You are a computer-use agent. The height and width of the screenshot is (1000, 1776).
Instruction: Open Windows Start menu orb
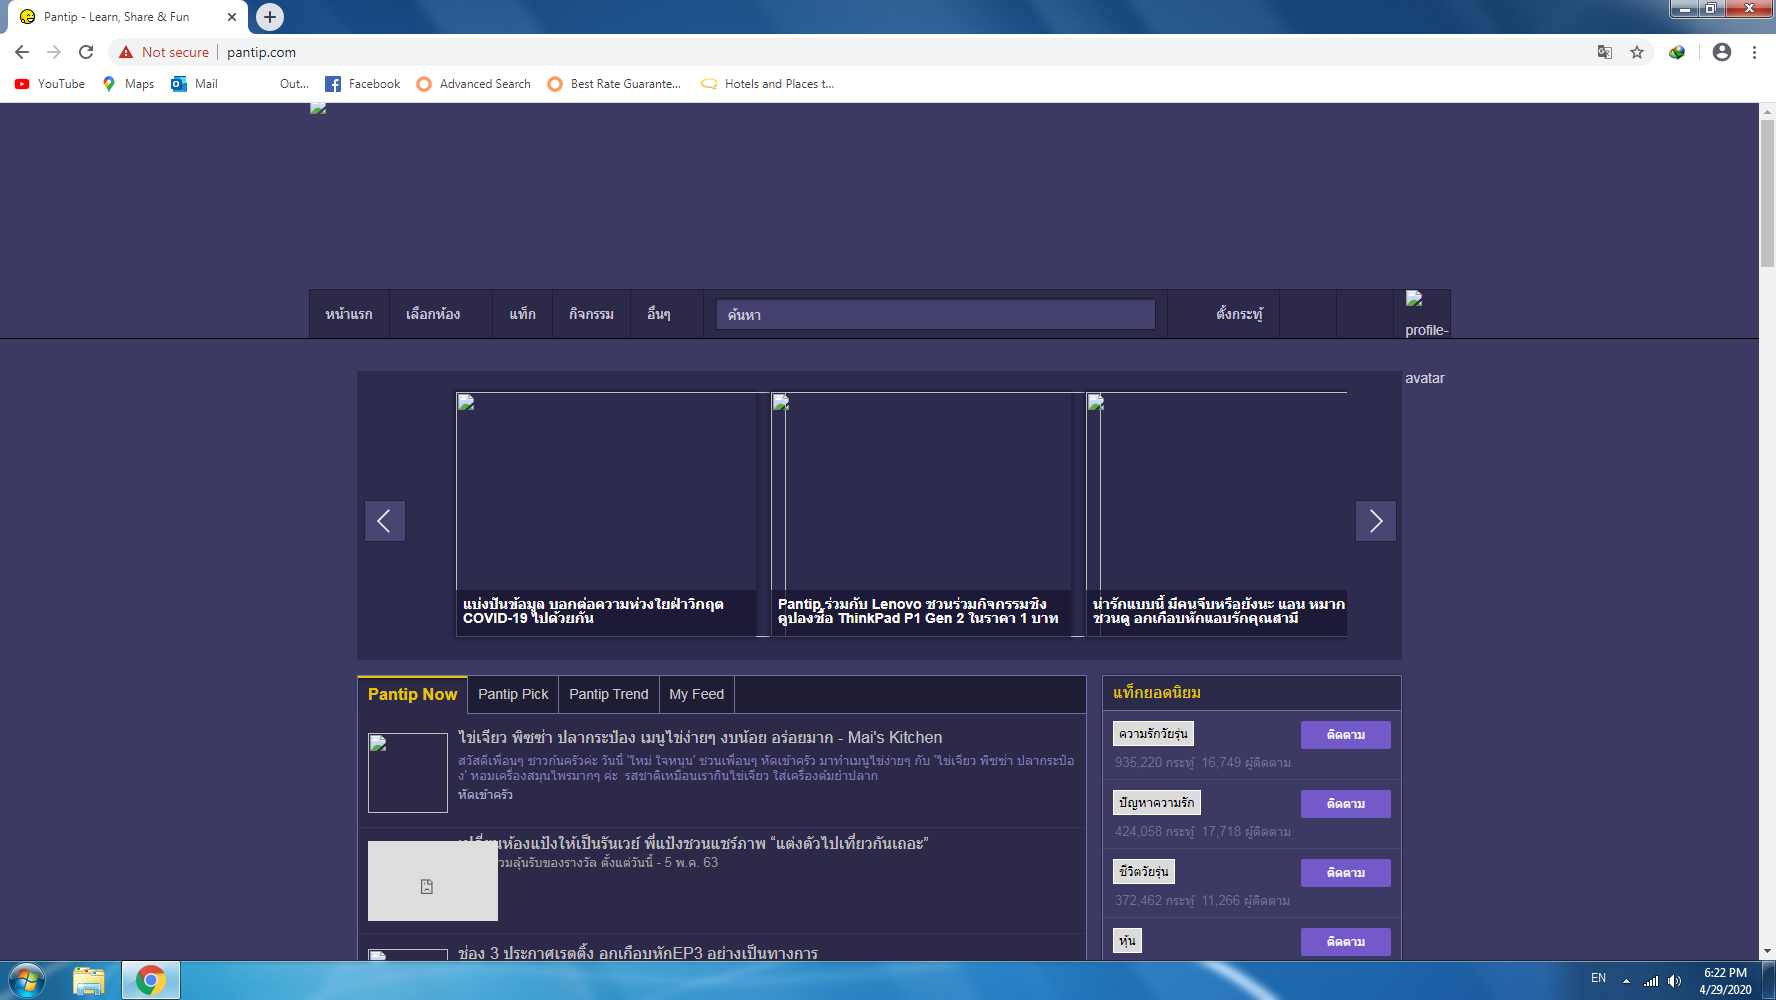click(x=27, y=980)
